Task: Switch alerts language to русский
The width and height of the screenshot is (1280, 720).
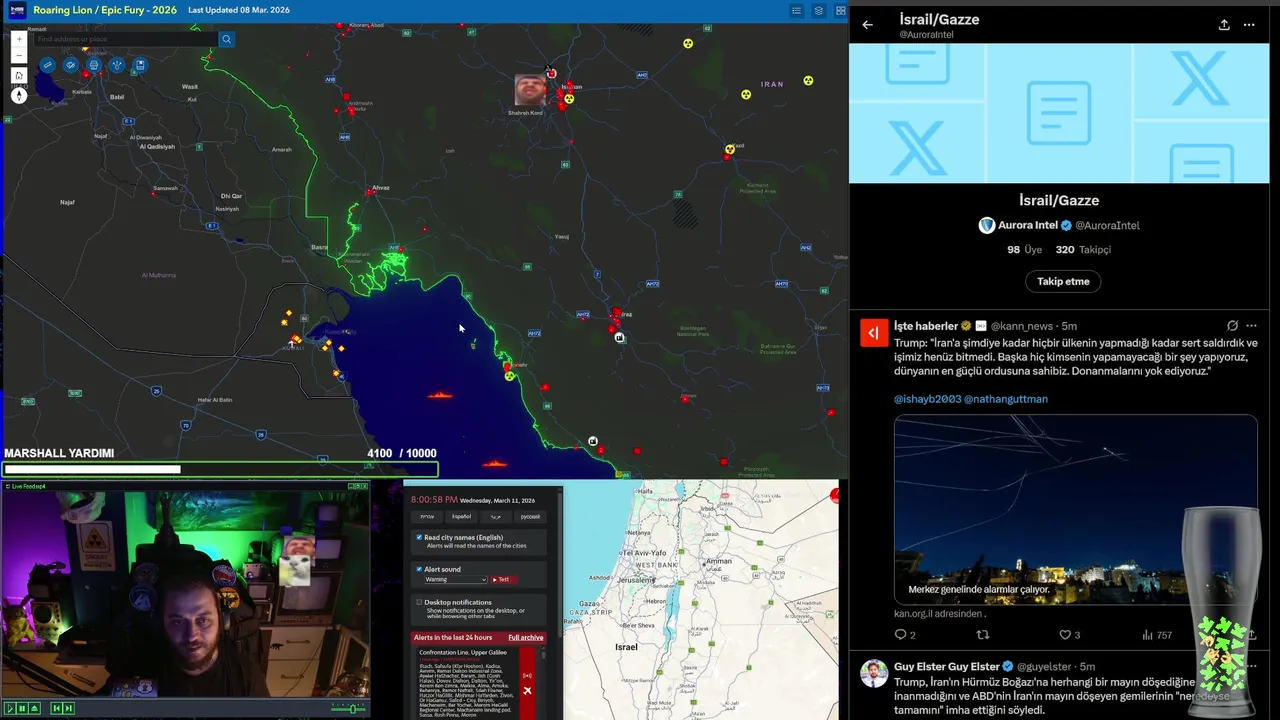Action: coord(530,517)
